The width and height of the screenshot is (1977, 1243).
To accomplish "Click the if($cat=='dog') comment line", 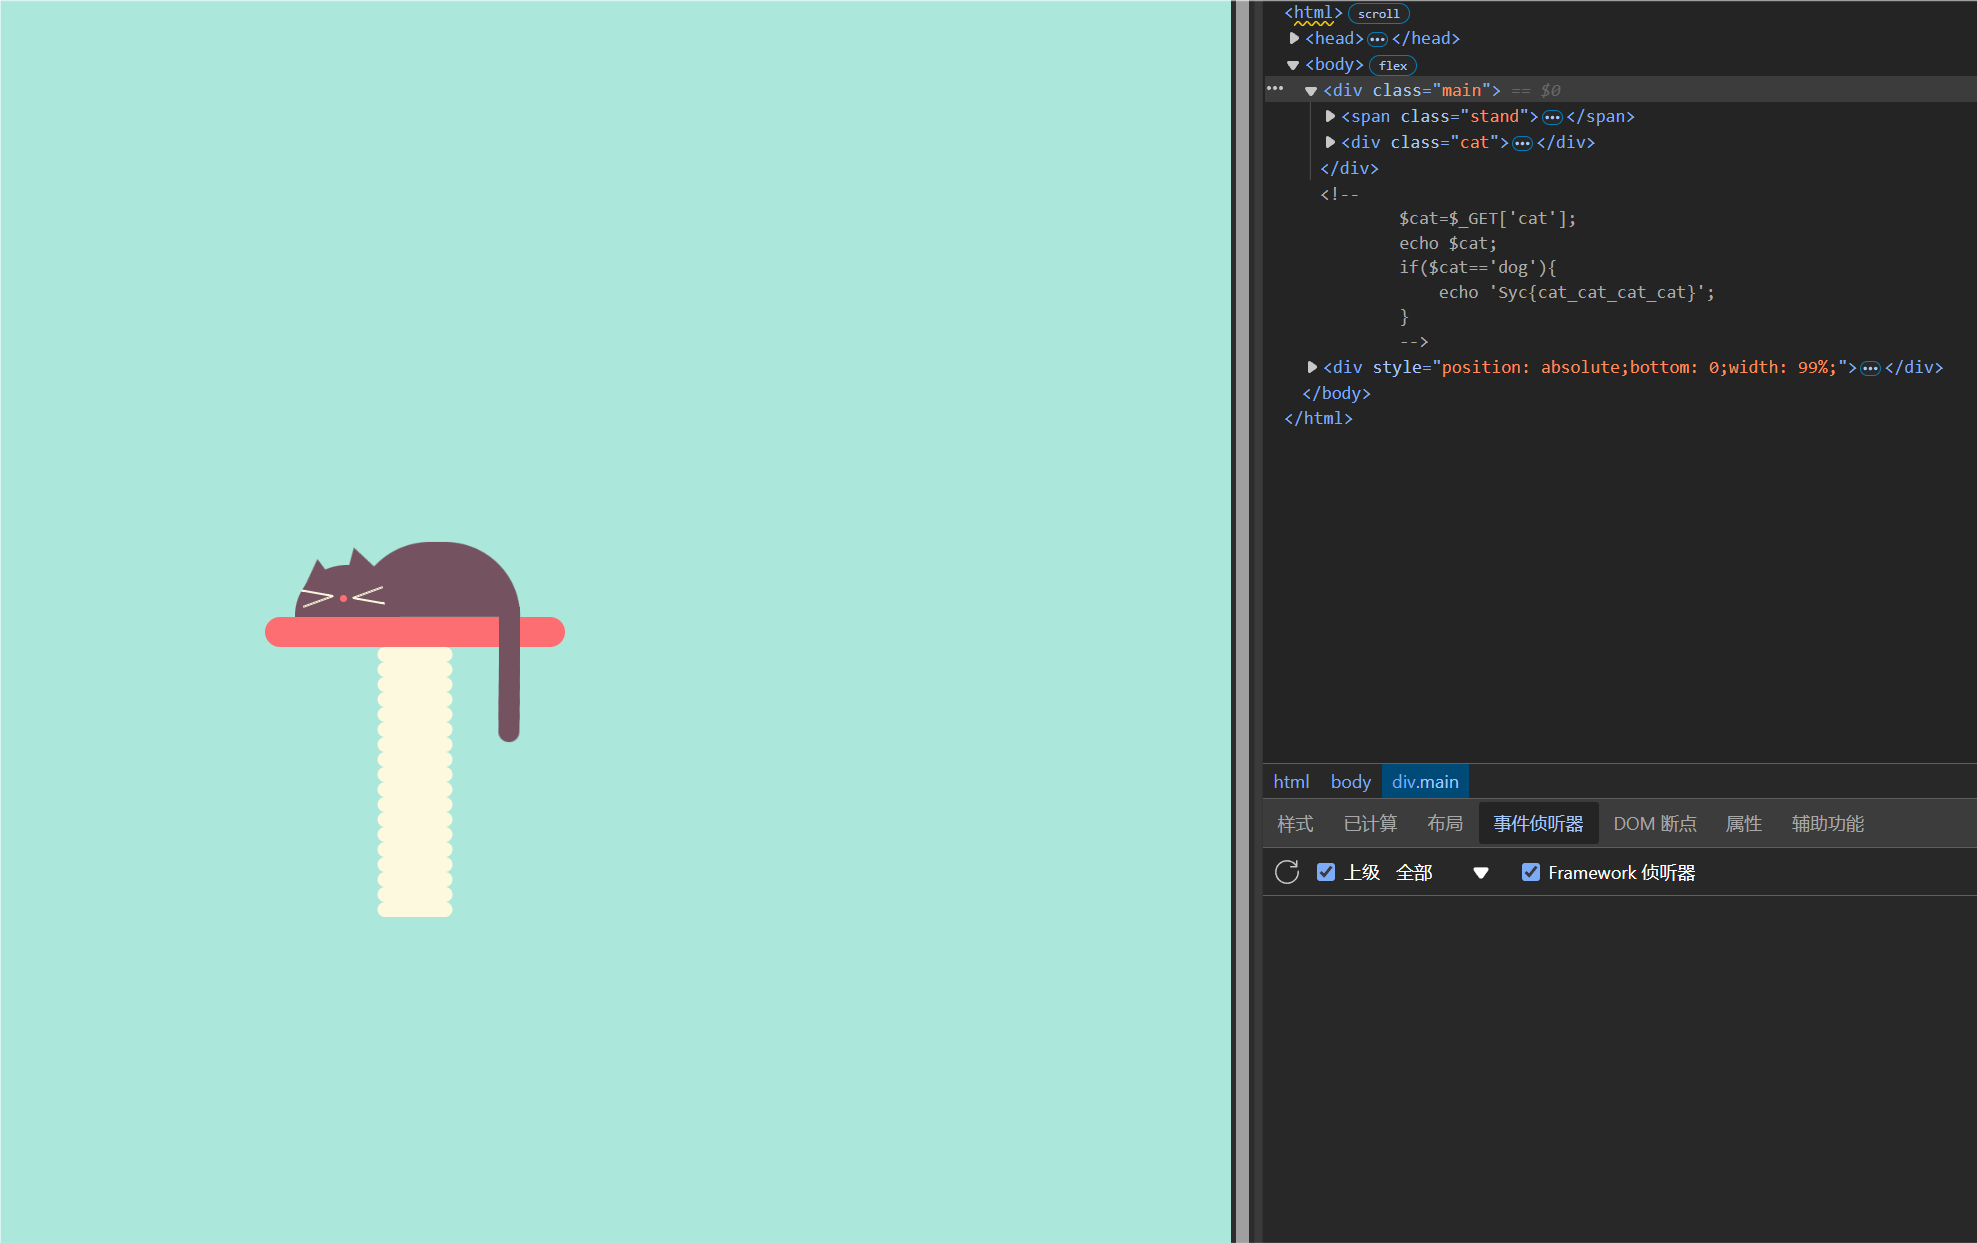I will point(1478,267).
